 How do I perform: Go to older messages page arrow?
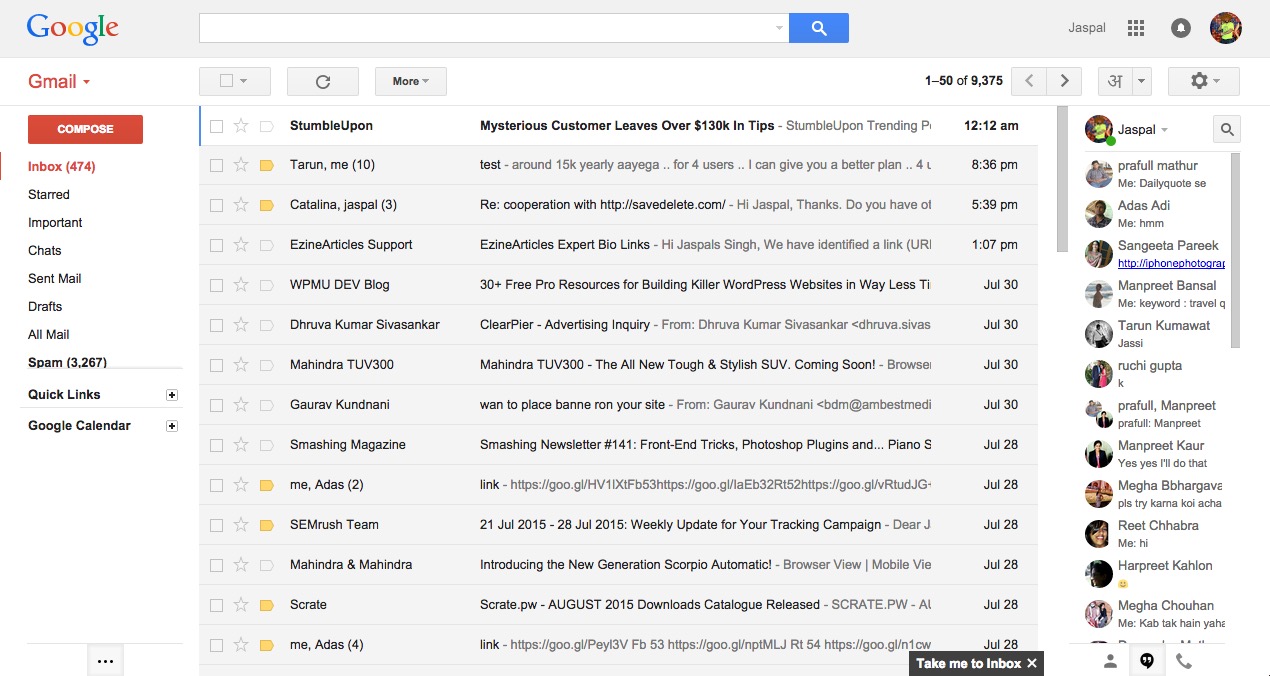(x=1065, y=81)
